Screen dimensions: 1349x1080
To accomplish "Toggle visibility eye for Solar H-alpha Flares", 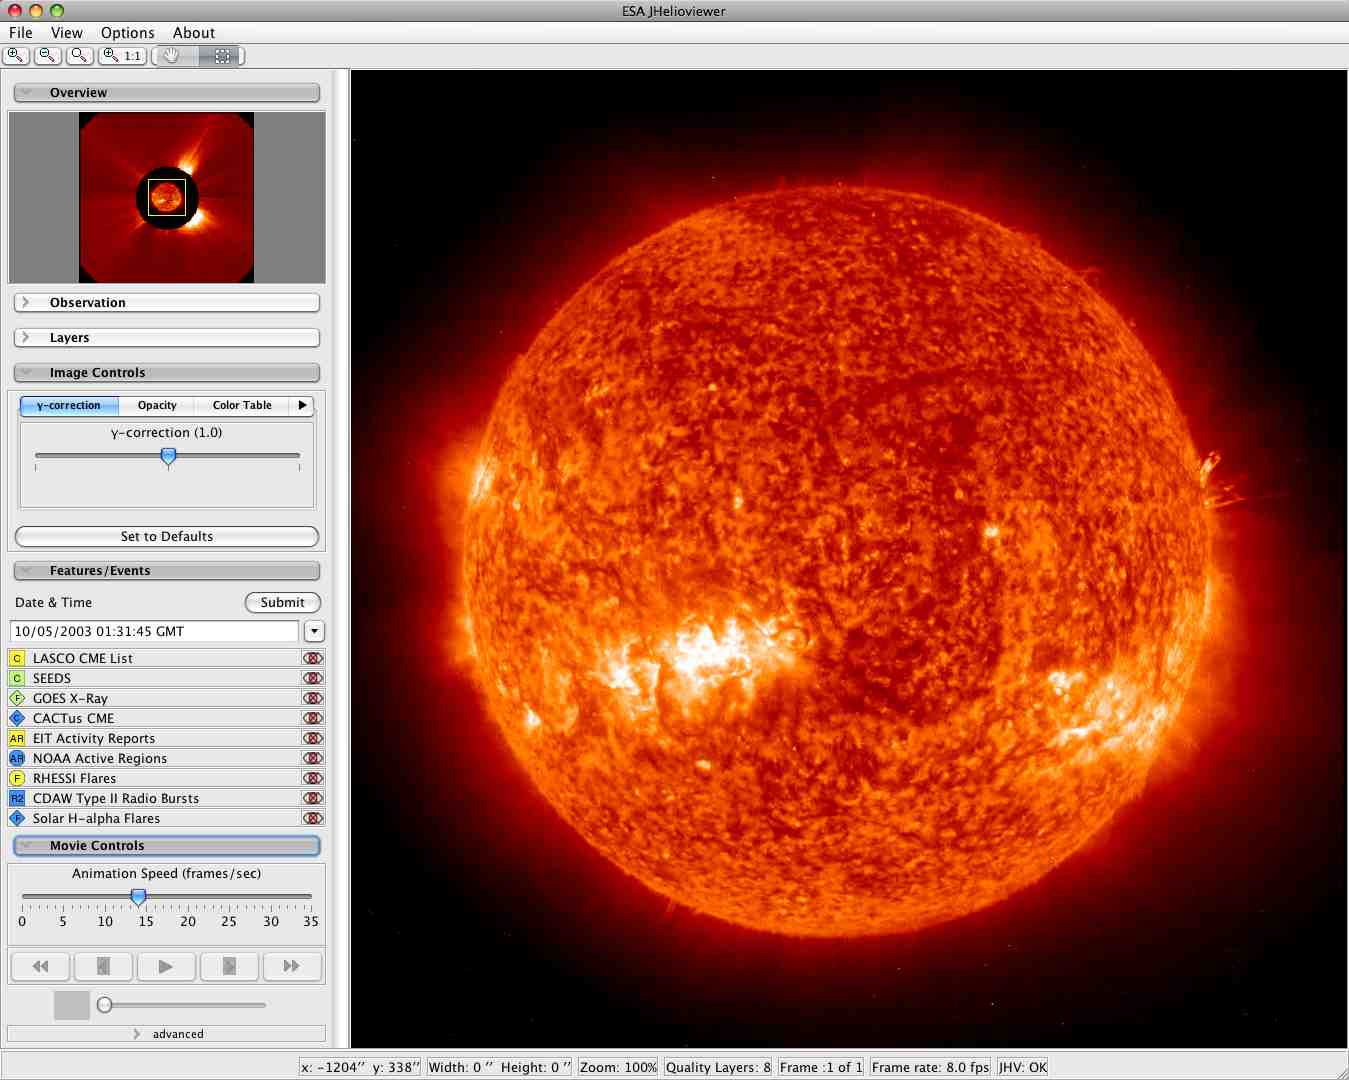I will [313, 818].
